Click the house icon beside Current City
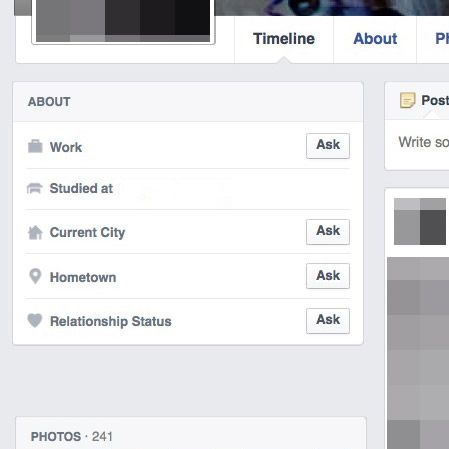449x449 pixels. click(35, 232)
